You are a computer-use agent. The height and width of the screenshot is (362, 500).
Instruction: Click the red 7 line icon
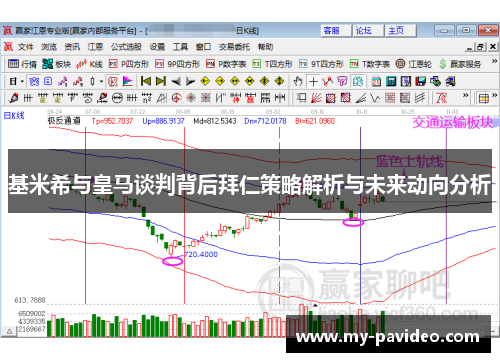pyautogui.click(x=441, y=98)
